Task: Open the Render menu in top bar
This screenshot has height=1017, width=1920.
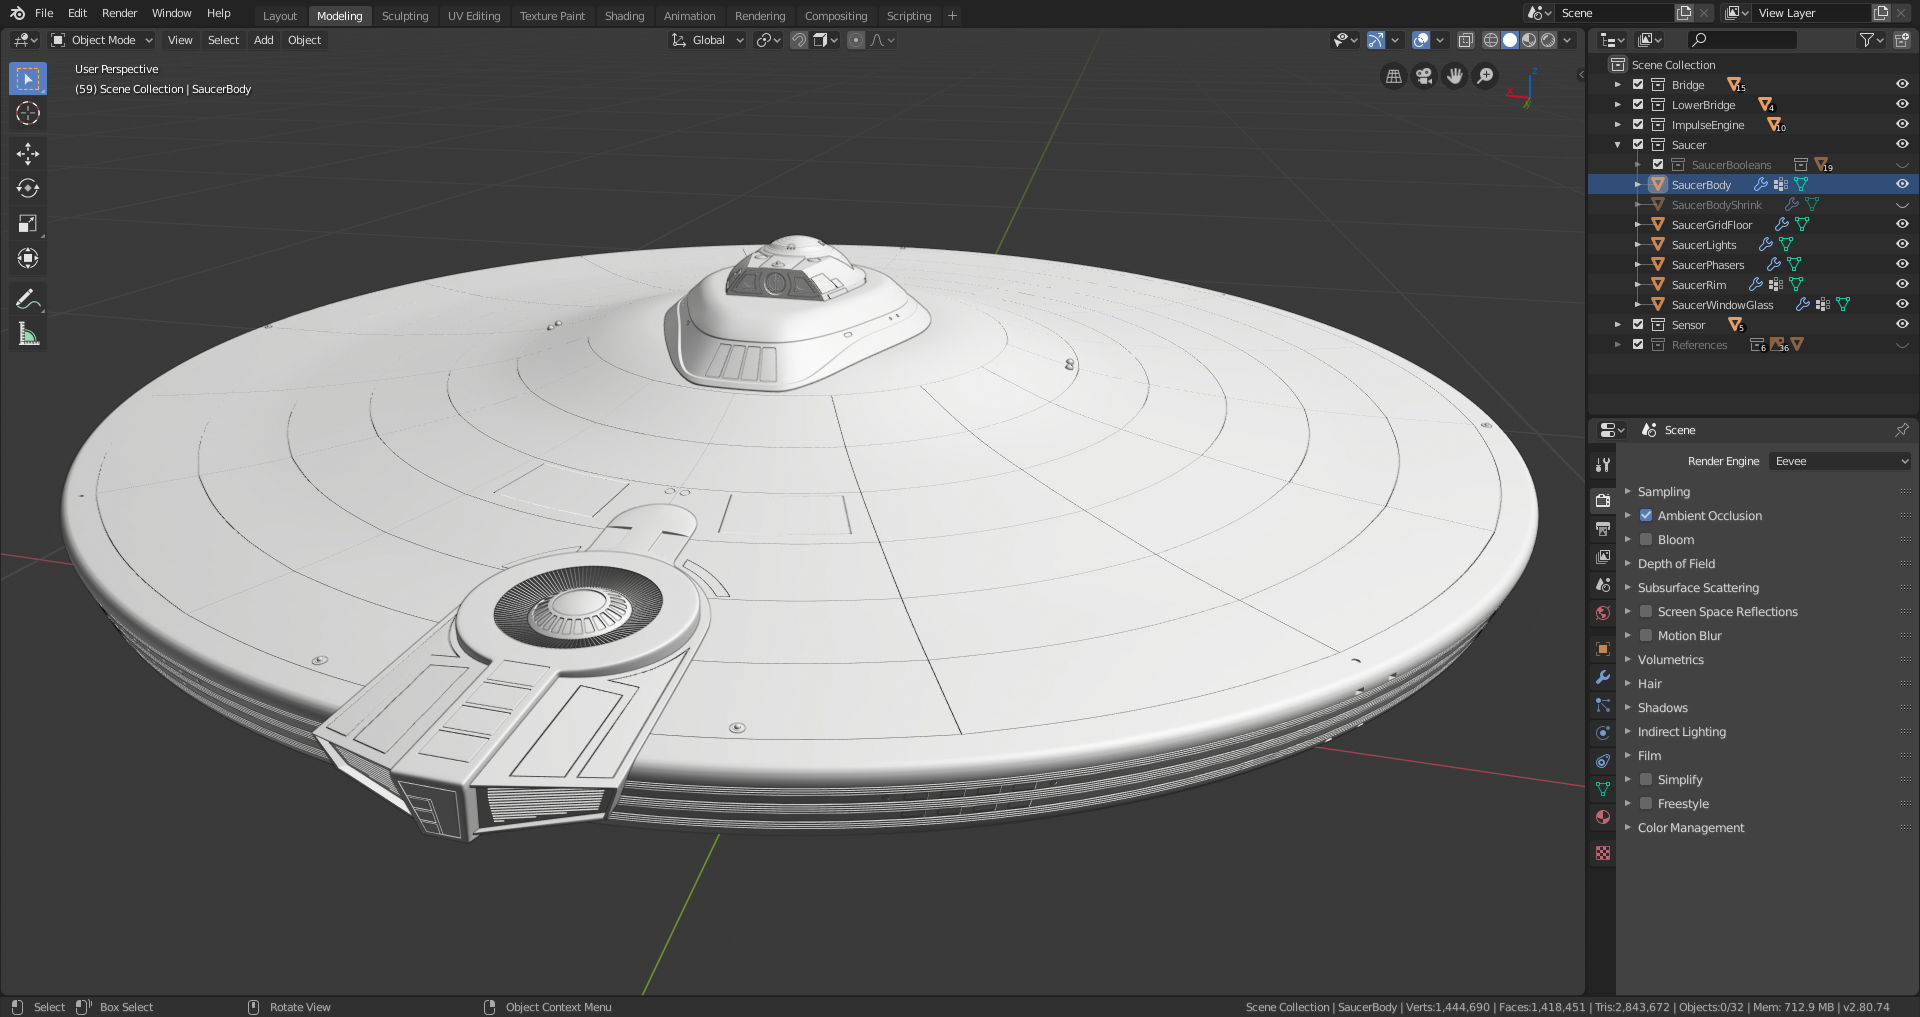Action: (119, 13)
